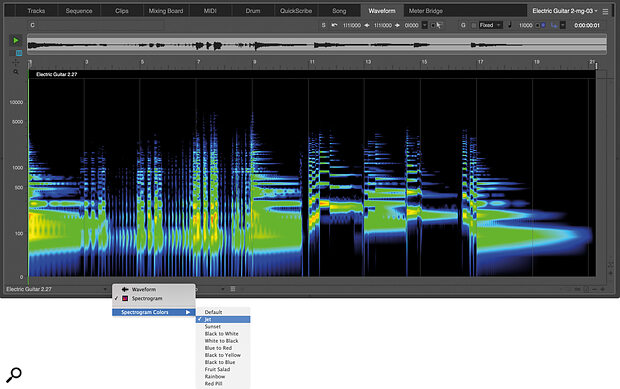Image resolution: width=620 pixels, height=389 pixels.
Task: Select Red Pill color scheme
Action: pyautogui.click(x=223, y=383)
